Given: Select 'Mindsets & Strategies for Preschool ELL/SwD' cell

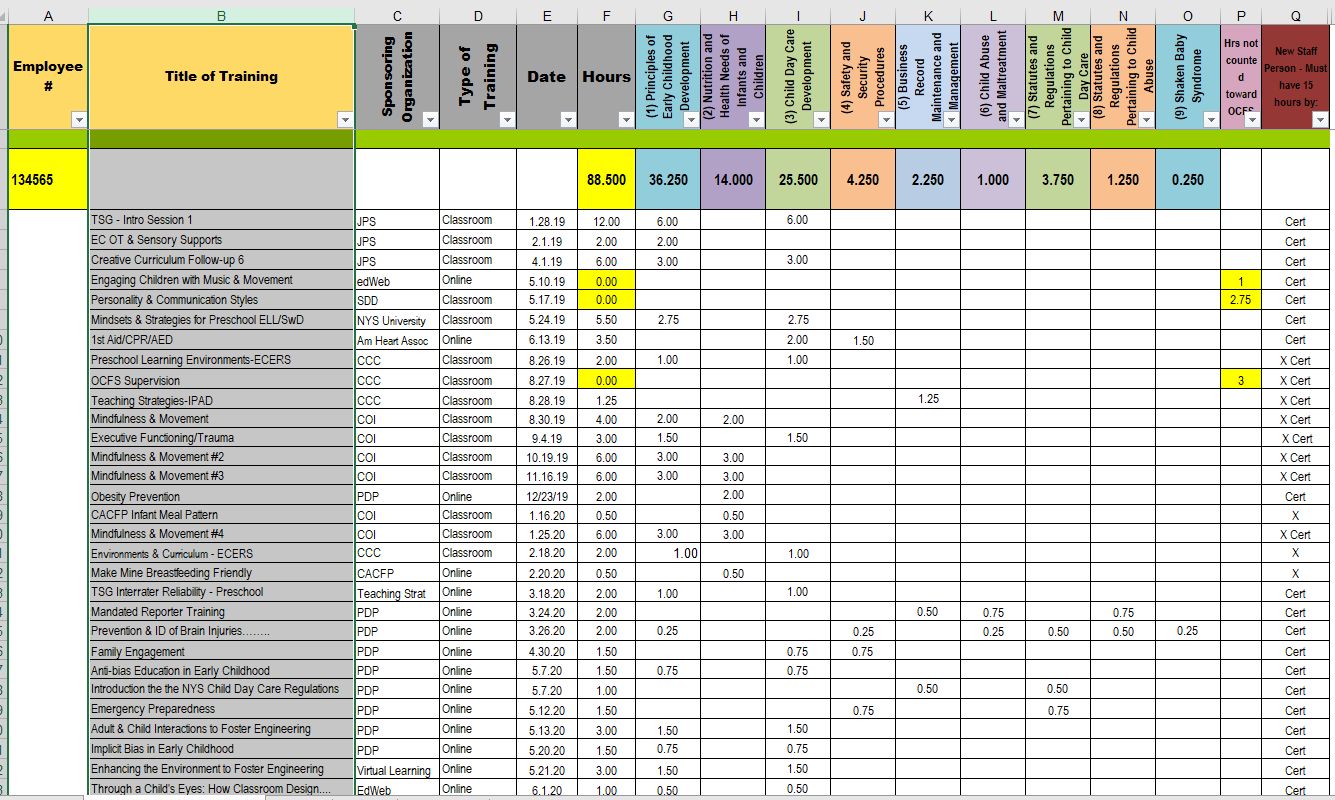Looking at the screenshot, I should click(221, 320).
